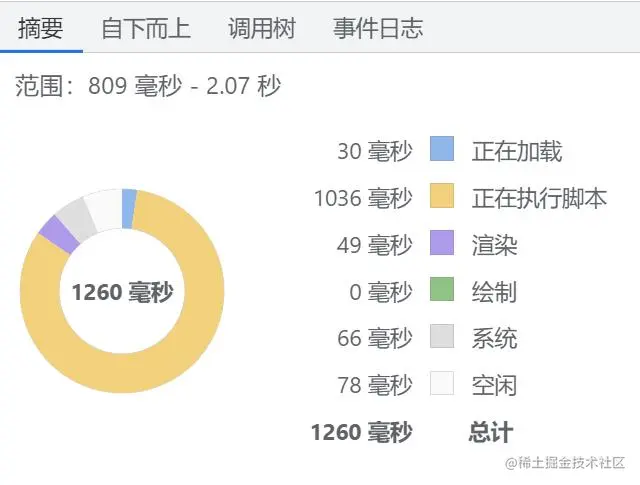Open the 自下而上 tab
This screenshot has height=485, width=640.
(x=145, y=27)
